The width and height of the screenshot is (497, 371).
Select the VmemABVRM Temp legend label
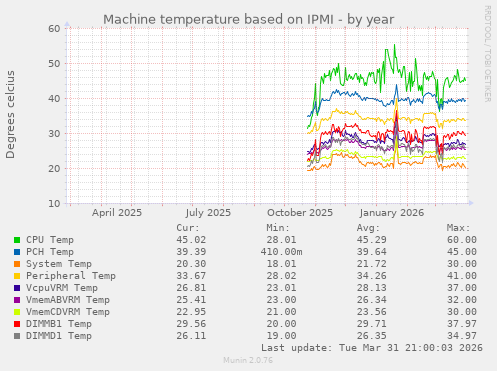[x=68, y=300]
